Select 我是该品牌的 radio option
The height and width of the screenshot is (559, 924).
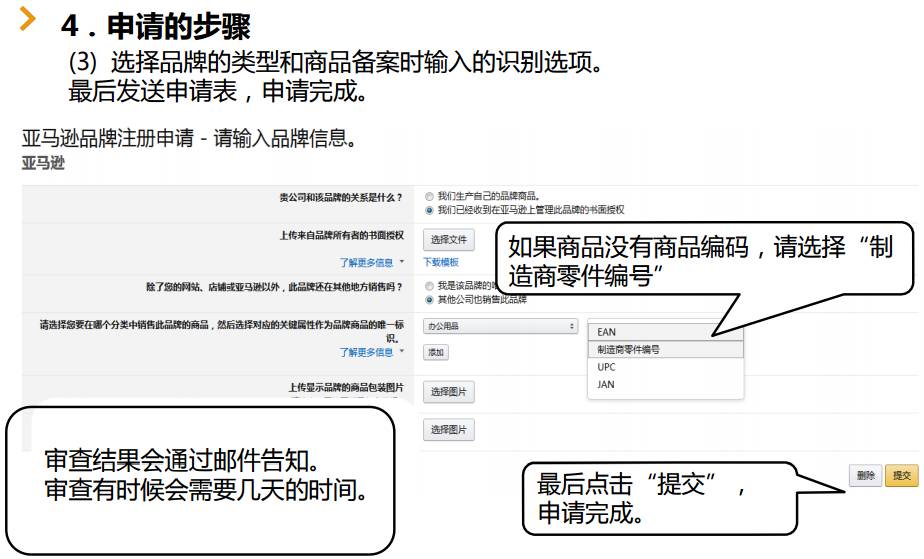click(429, 286)
